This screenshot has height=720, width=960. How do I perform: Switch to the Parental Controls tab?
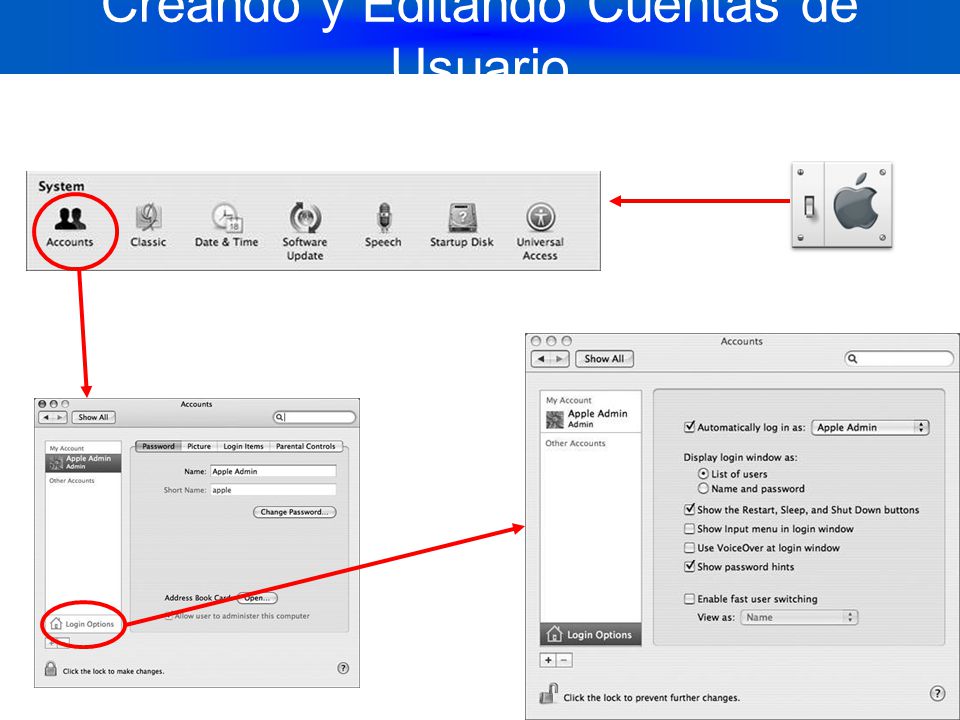[x=306, y=446]
